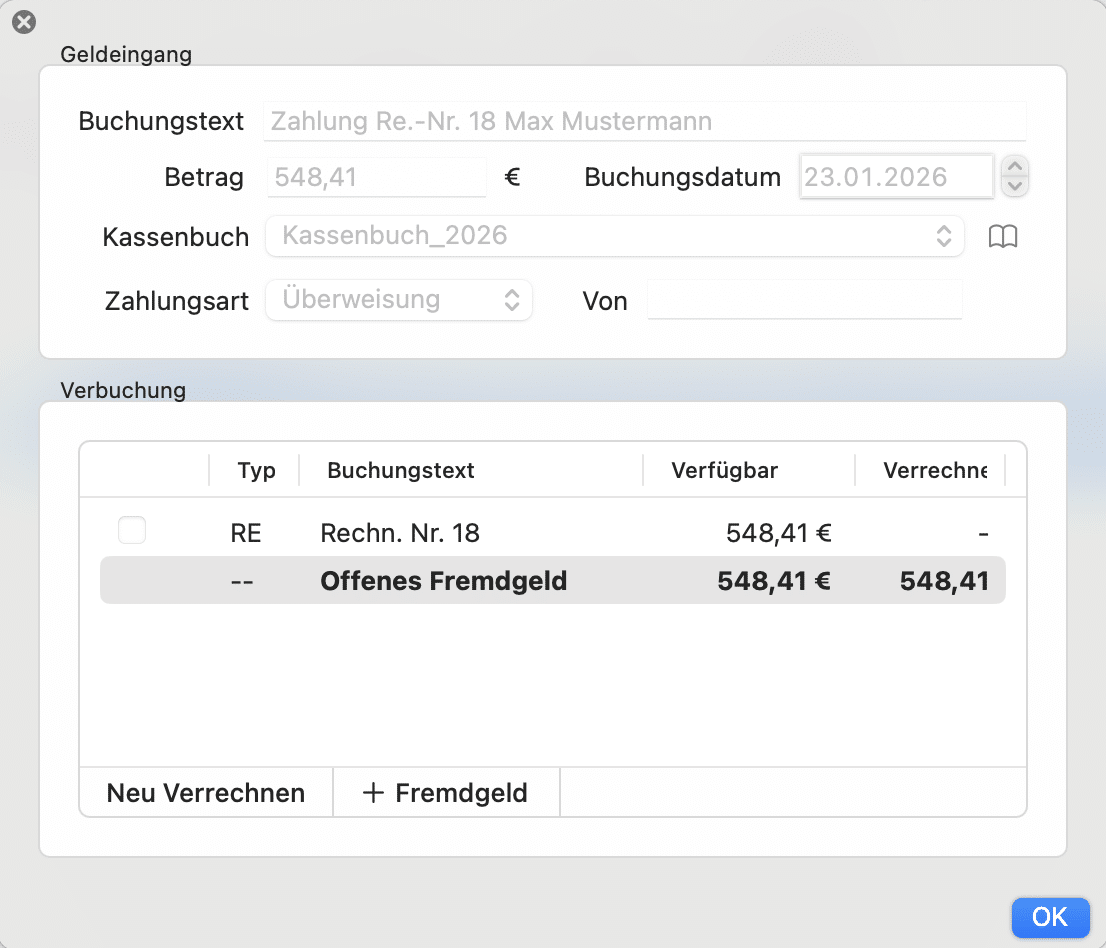Viewport: 1106px width, 948px height.
Task: Click the empty Von text field
Action: [x=804, y=300]
